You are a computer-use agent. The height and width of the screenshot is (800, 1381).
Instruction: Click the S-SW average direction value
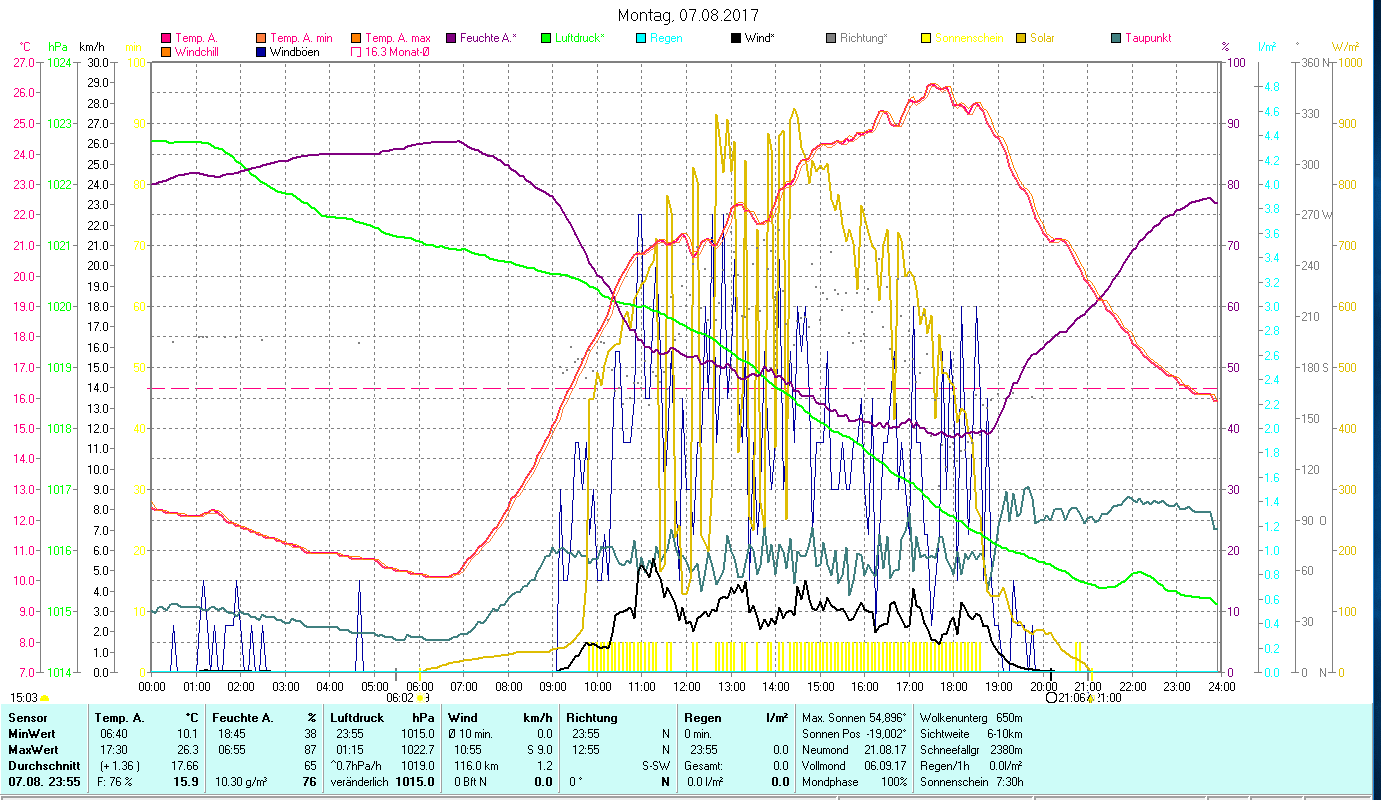pyautogui.click(x=655, y=766)
